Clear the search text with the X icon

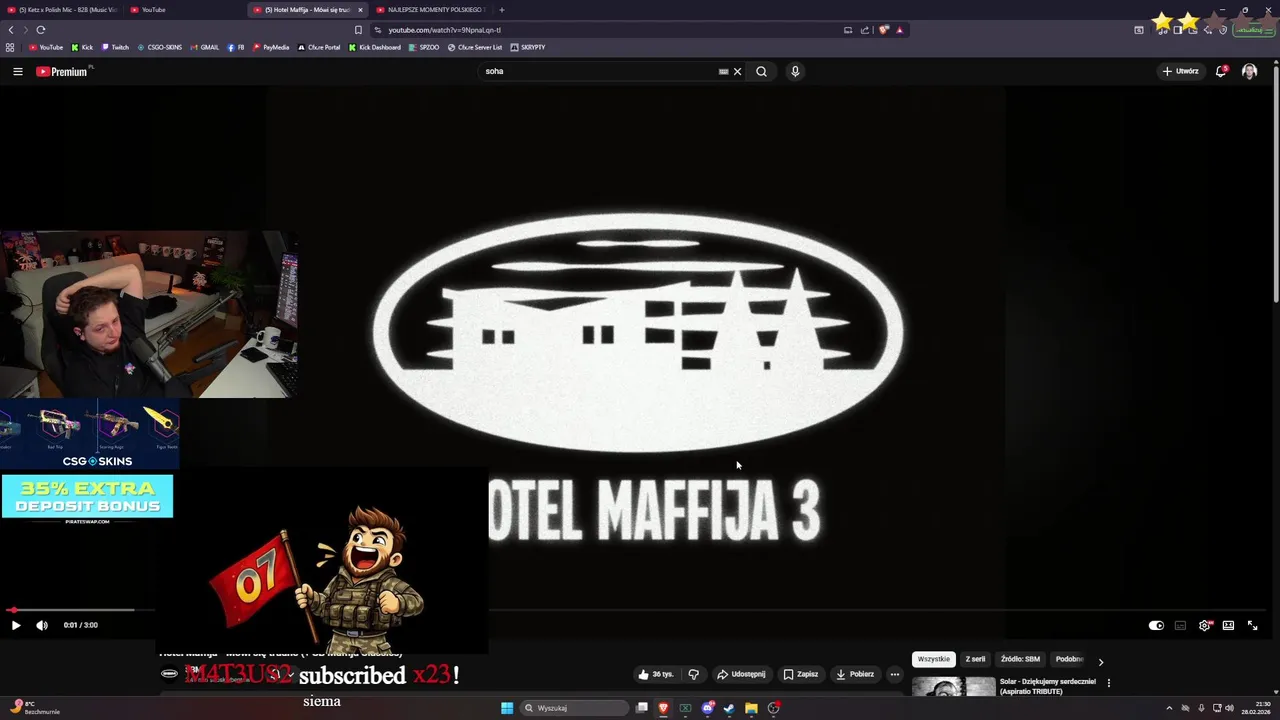tap(737, 71)
